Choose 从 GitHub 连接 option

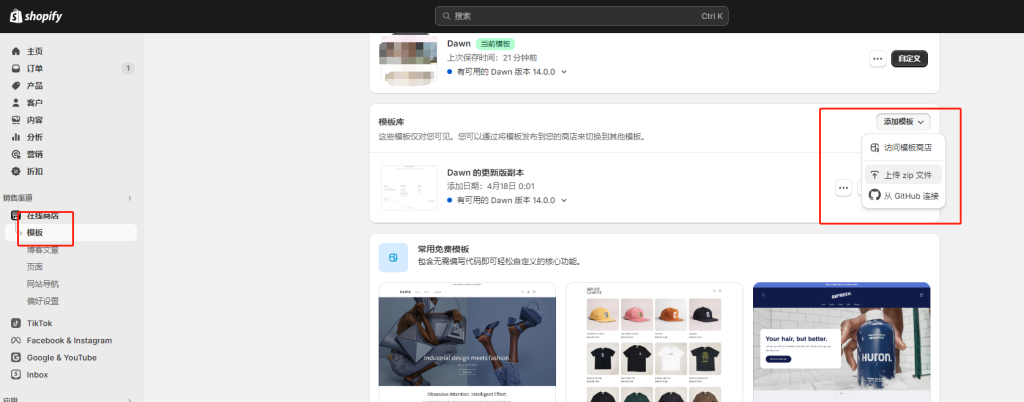[904, 196]
